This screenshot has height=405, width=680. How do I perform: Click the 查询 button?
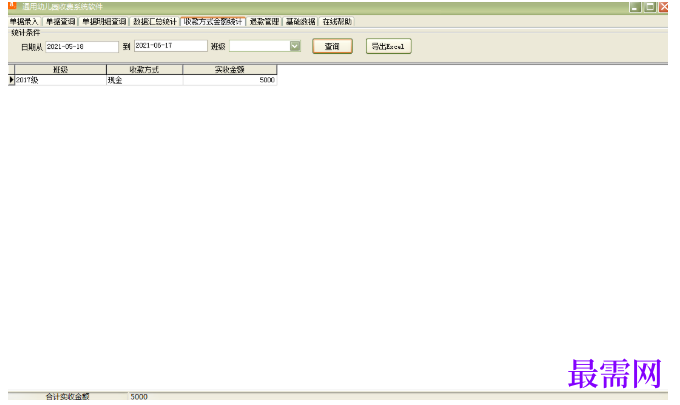click(x=332, y=46)
